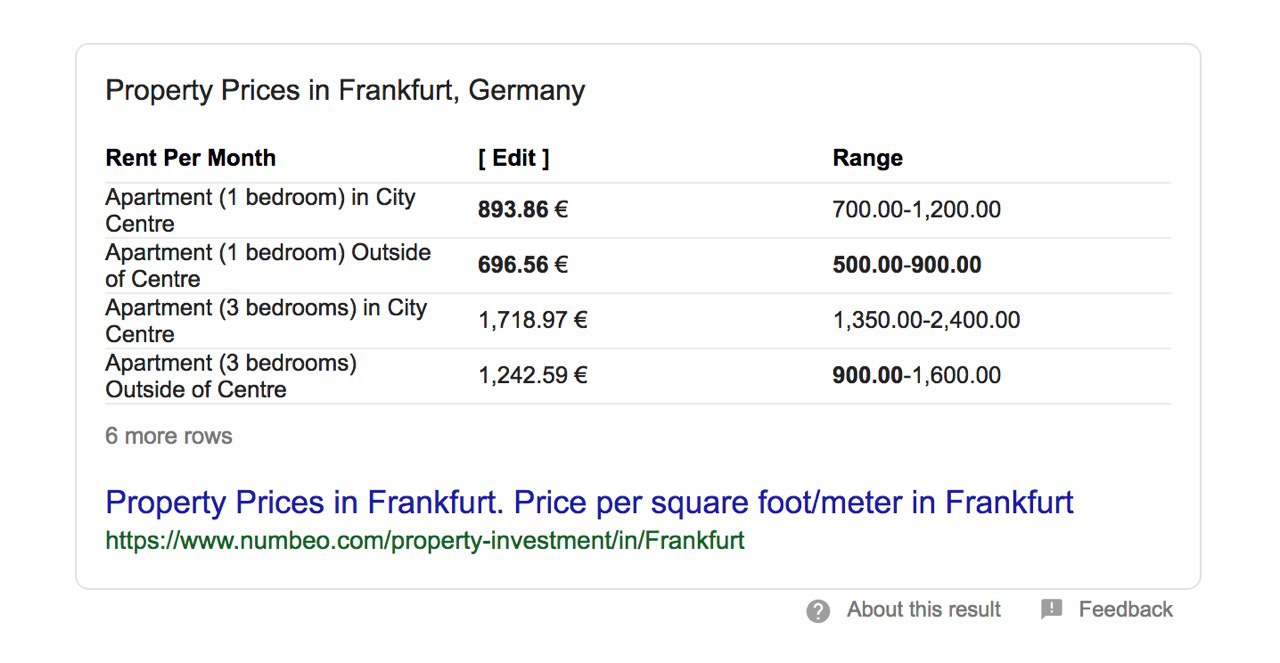Click the 1,242.59 € price cell
The width and height of the screenshot is (1280, 663).
pos(532,375)
